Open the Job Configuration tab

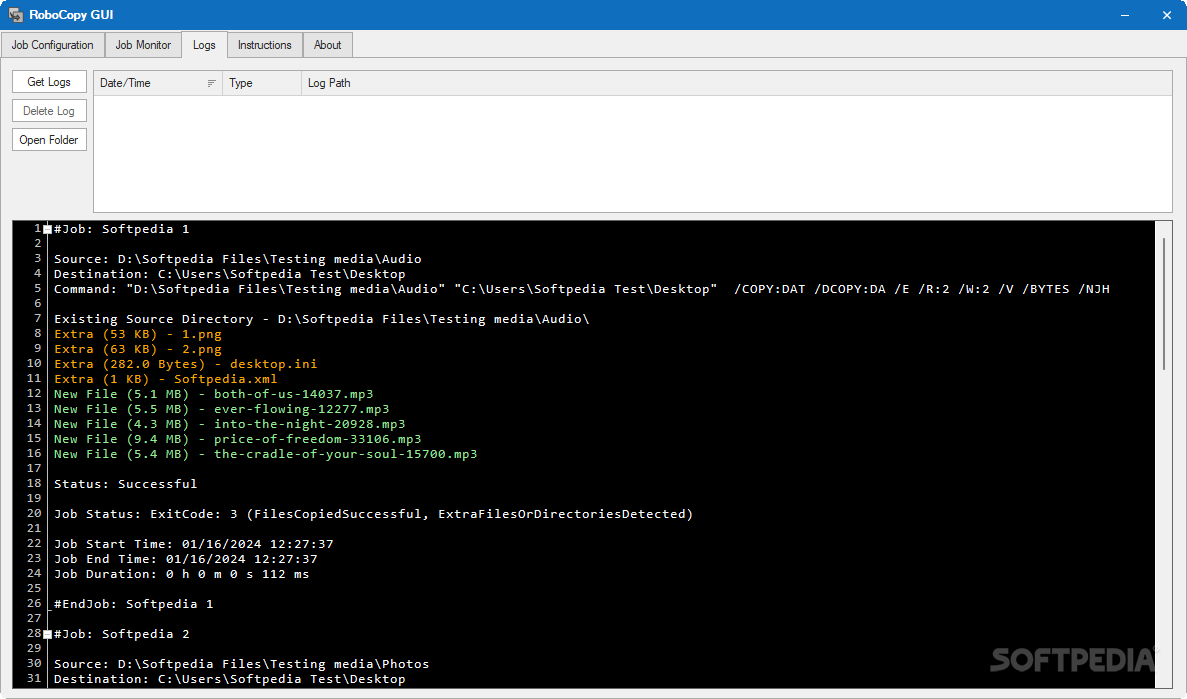52,45
